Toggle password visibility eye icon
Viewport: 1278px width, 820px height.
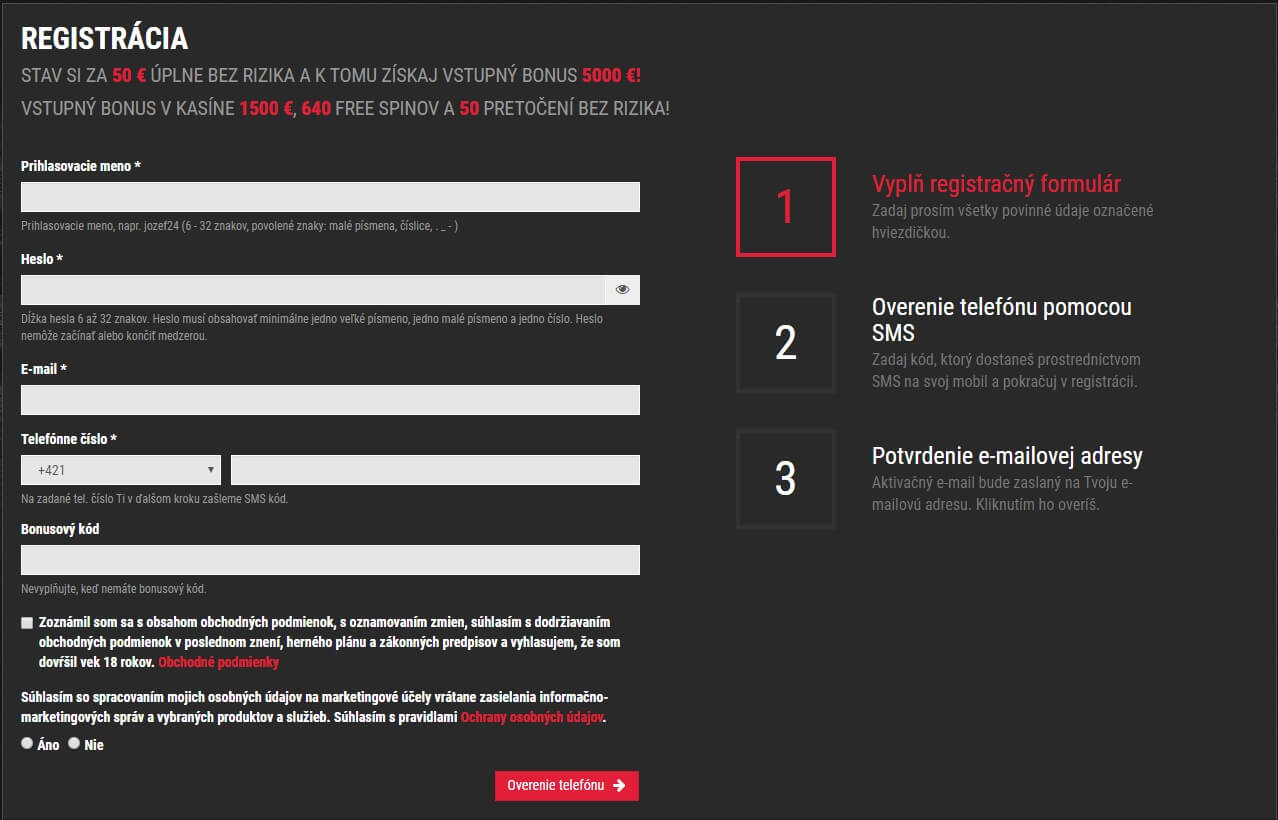click(622, 290)
